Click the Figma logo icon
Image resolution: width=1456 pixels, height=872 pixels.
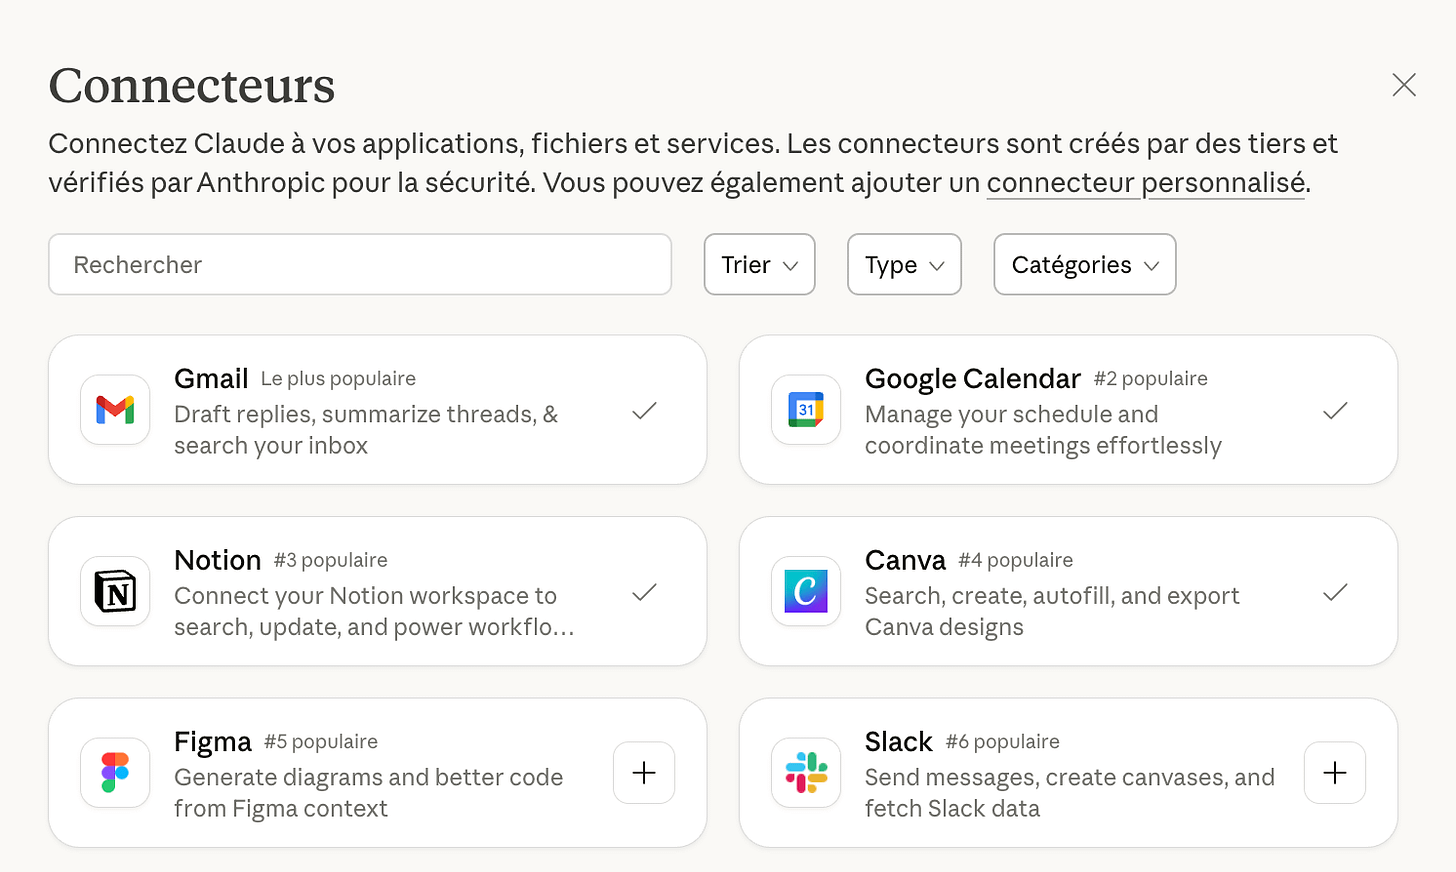tap(115, 773)
